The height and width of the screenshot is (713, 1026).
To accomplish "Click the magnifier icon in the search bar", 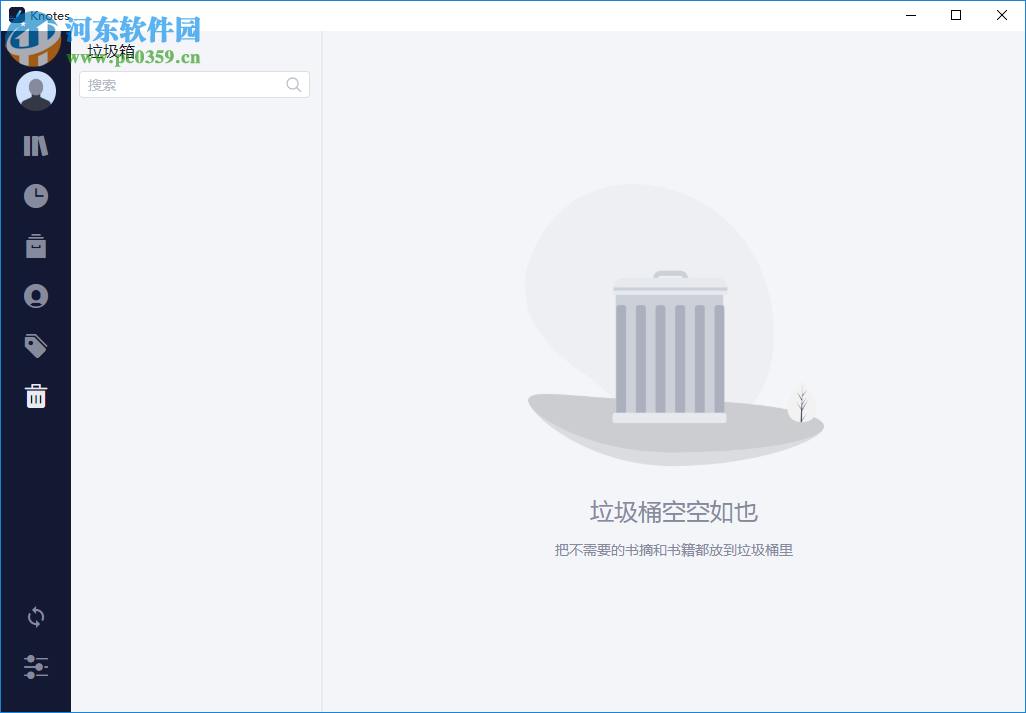I will click(293, 84).
